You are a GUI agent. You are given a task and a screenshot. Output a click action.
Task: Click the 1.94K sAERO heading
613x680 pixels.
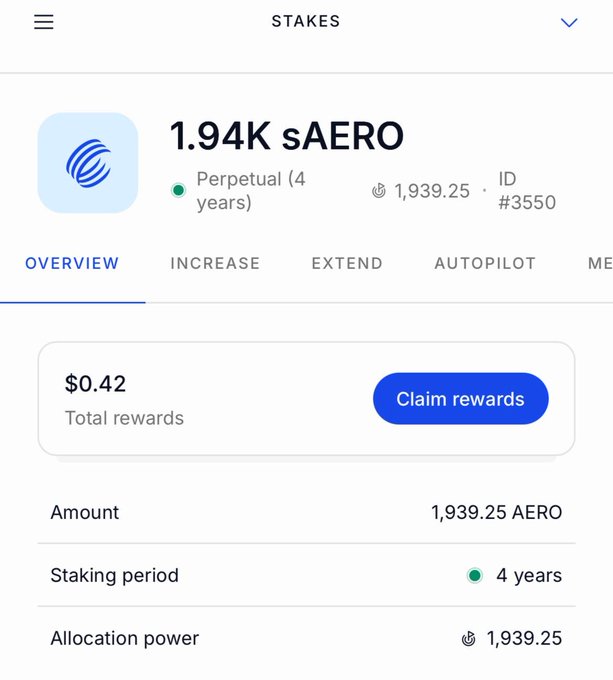[287, 136]
